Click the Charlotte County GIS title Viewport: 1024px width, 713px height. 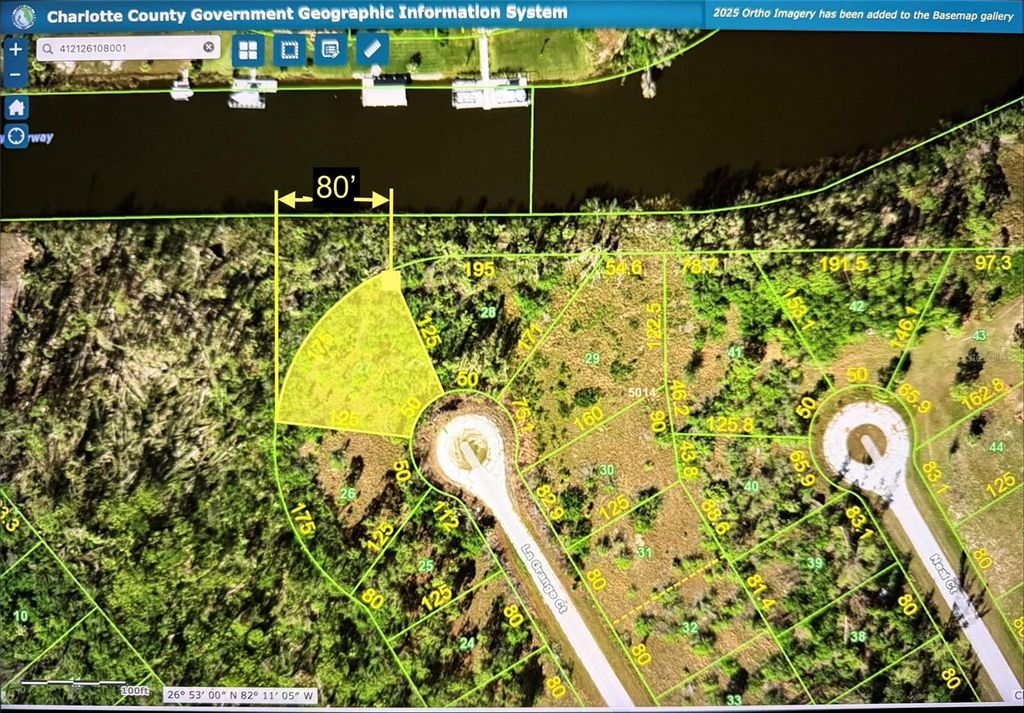tap(307, 14)
